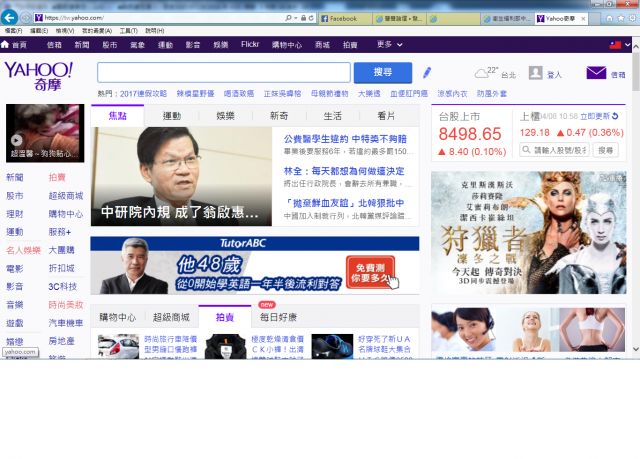Open the 編輯(E) menu
The width and height of the screenshot is (640, 459).
click(39, 31)
